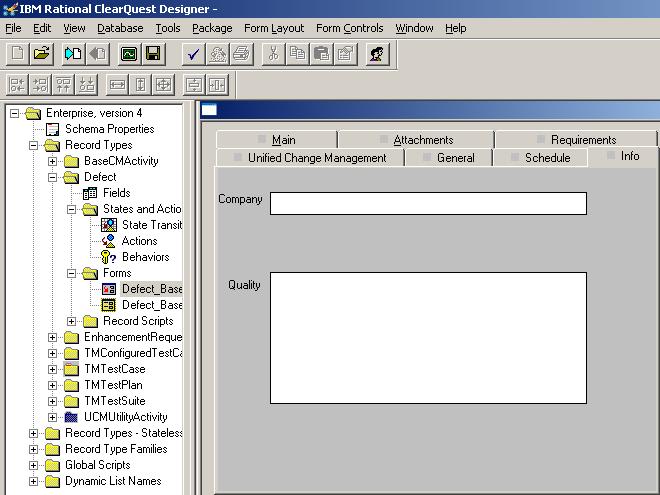
Task: Click the Test Work icon with green monitor
Action: [129, 54]
